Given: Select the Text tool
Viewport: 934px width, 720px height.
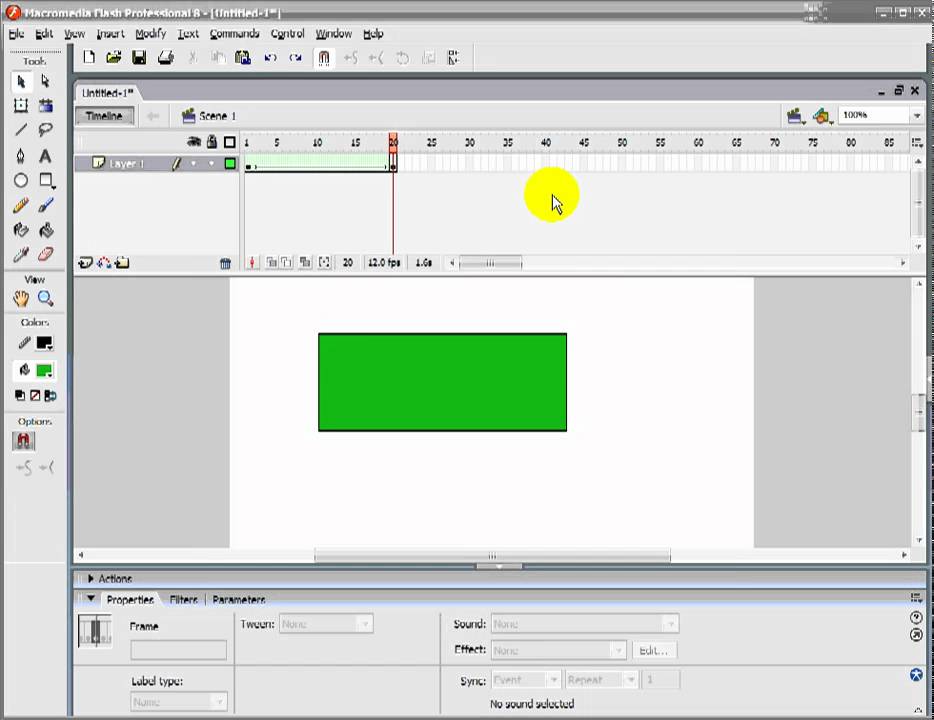Looking at the screenshot, I should click(x=46, y=155).
